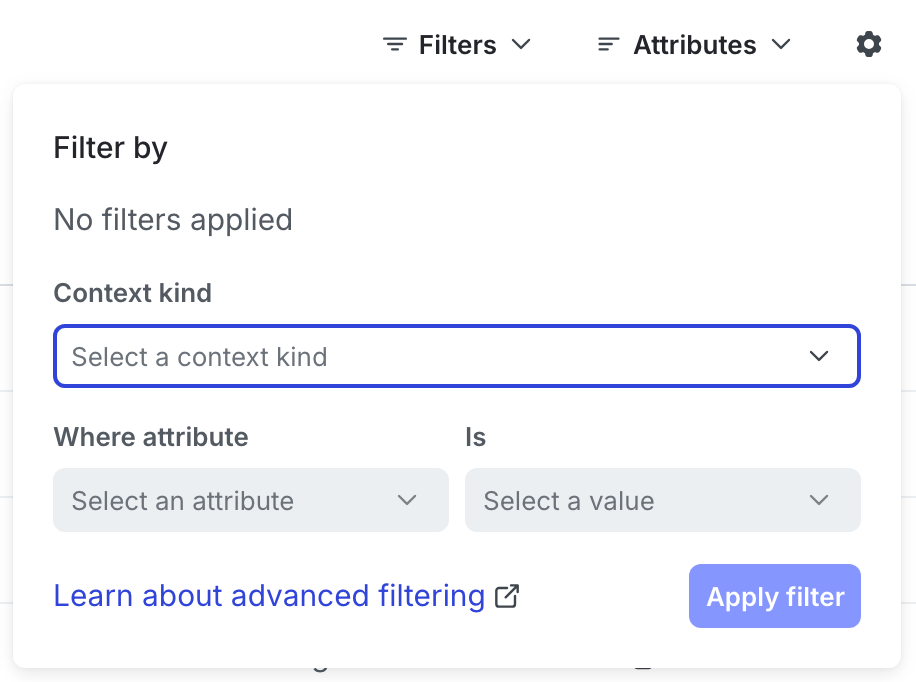Open the Context kind dropdown
Image resolution: width=916 pixels, height=682 pixels.
(x=456, y=356)
